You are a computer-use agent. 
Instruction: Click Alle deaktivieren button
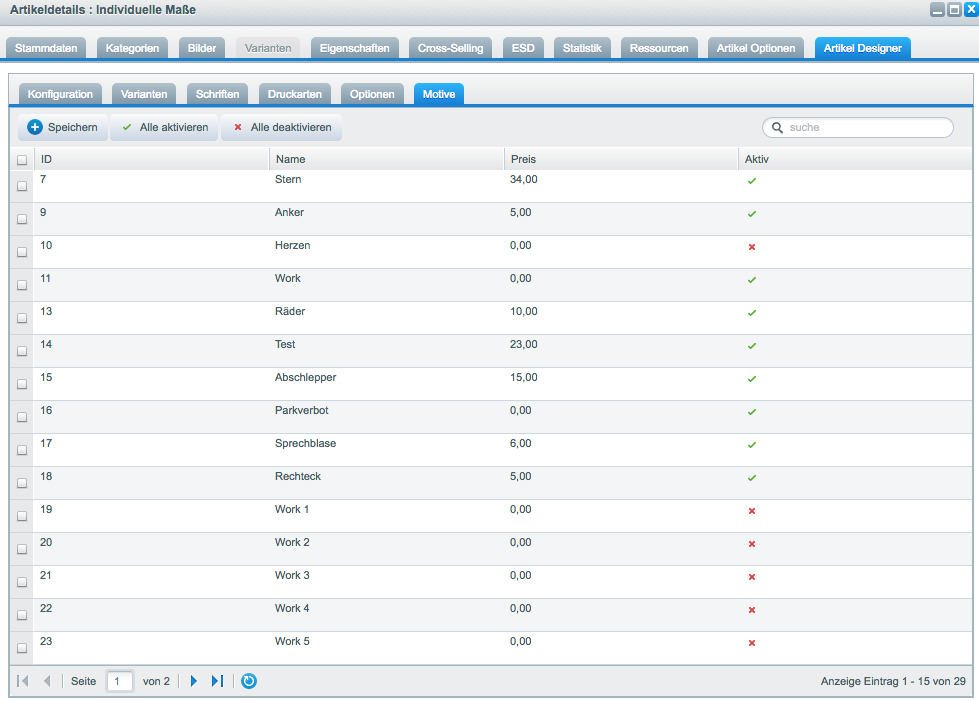282,128
